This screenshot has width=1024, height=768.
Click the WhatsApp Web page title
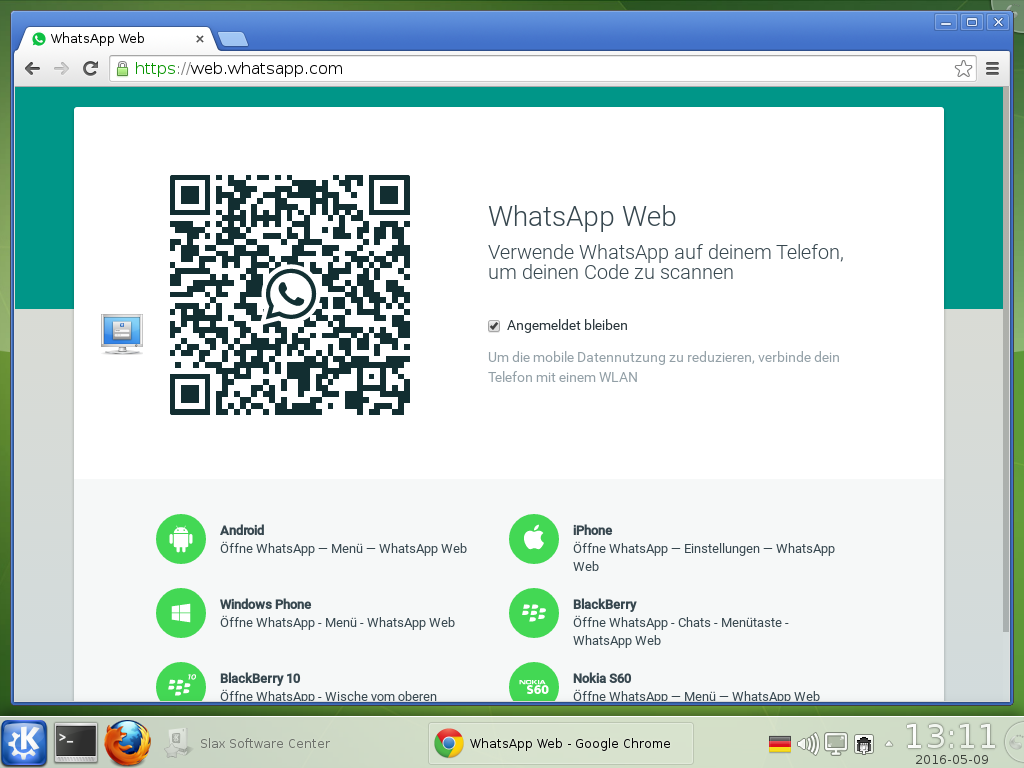pyautogui.click(x=582, y=217)
